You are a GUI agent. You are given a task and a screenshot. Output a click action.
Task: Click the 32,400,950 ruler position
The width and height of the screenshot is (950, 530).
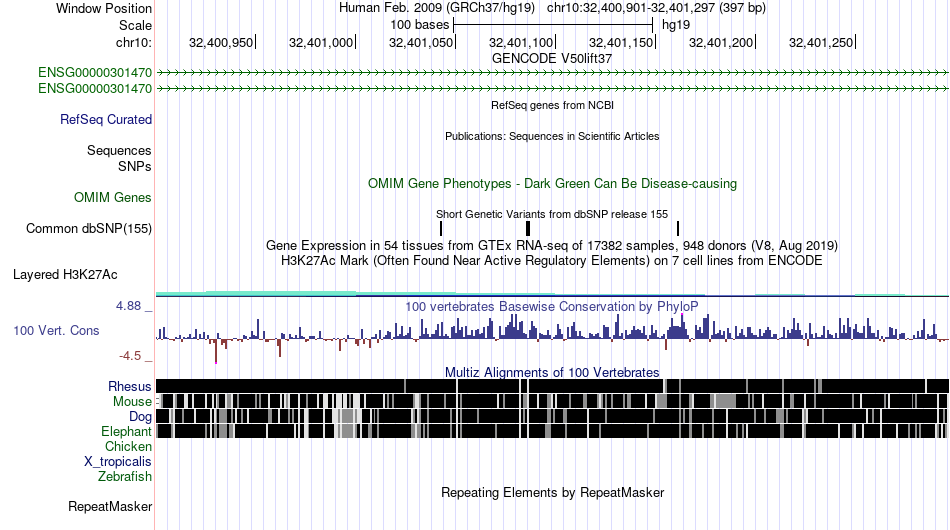(x=222, y=42)
